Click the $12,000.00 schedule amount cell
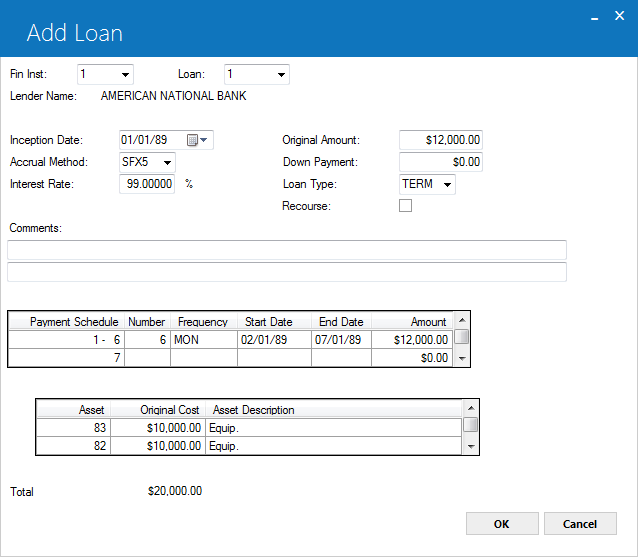Image resolution: width=638 pixels, height=557 pixels. pos(412,340)
